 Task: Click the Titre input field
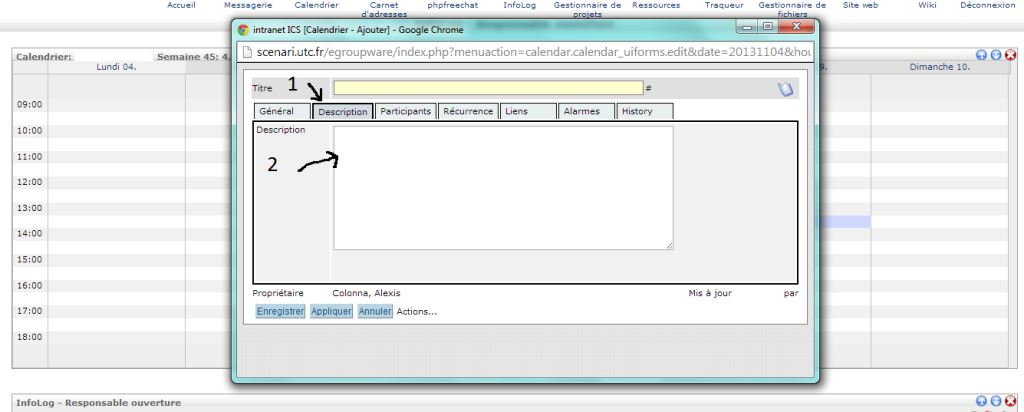[x=488, y=88]
